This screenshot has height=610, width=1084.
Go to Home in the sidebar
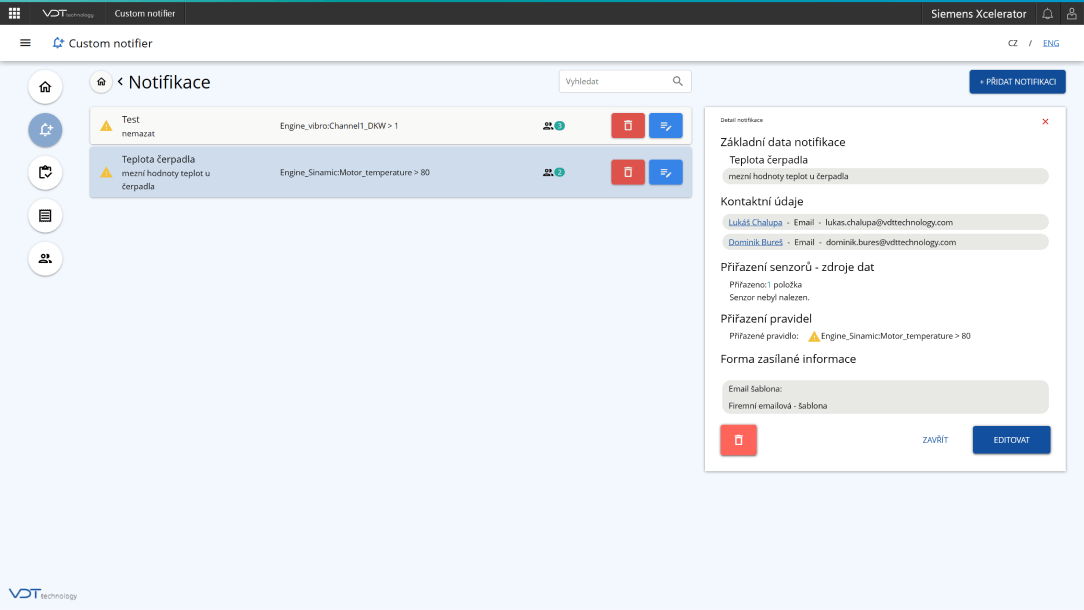click(45, 87)
